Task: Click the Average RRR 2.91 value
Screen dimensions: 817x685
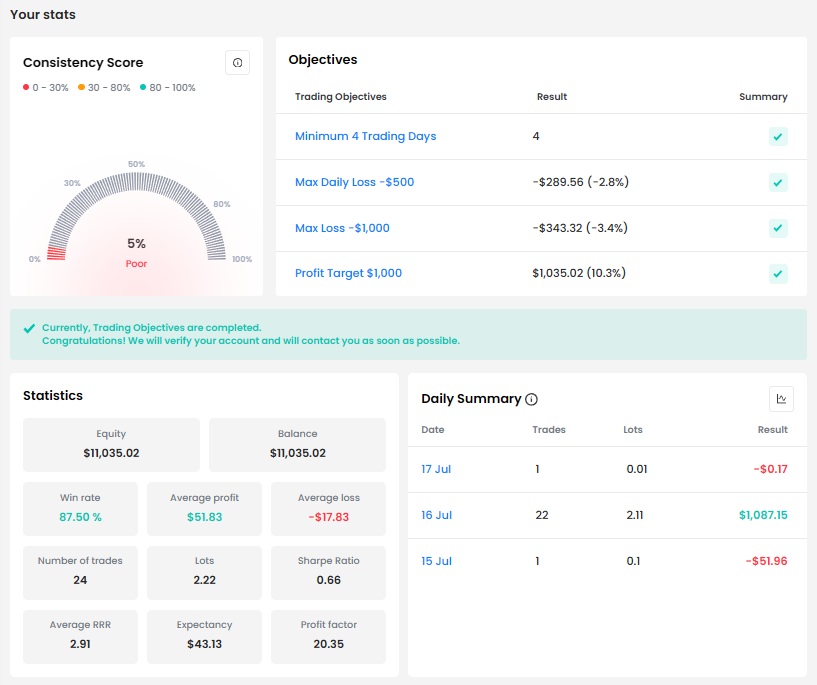Action: point(80,644)
